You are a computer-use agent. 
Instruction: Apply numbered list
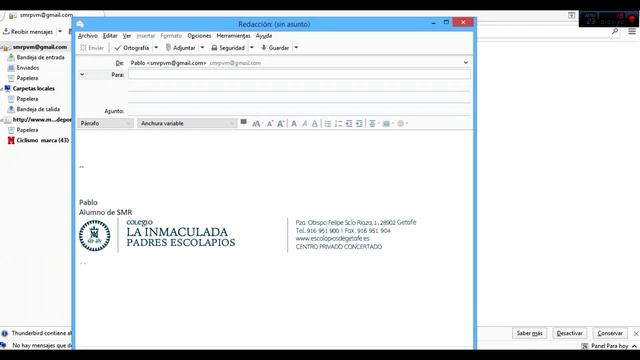click(x=338, y=124)
